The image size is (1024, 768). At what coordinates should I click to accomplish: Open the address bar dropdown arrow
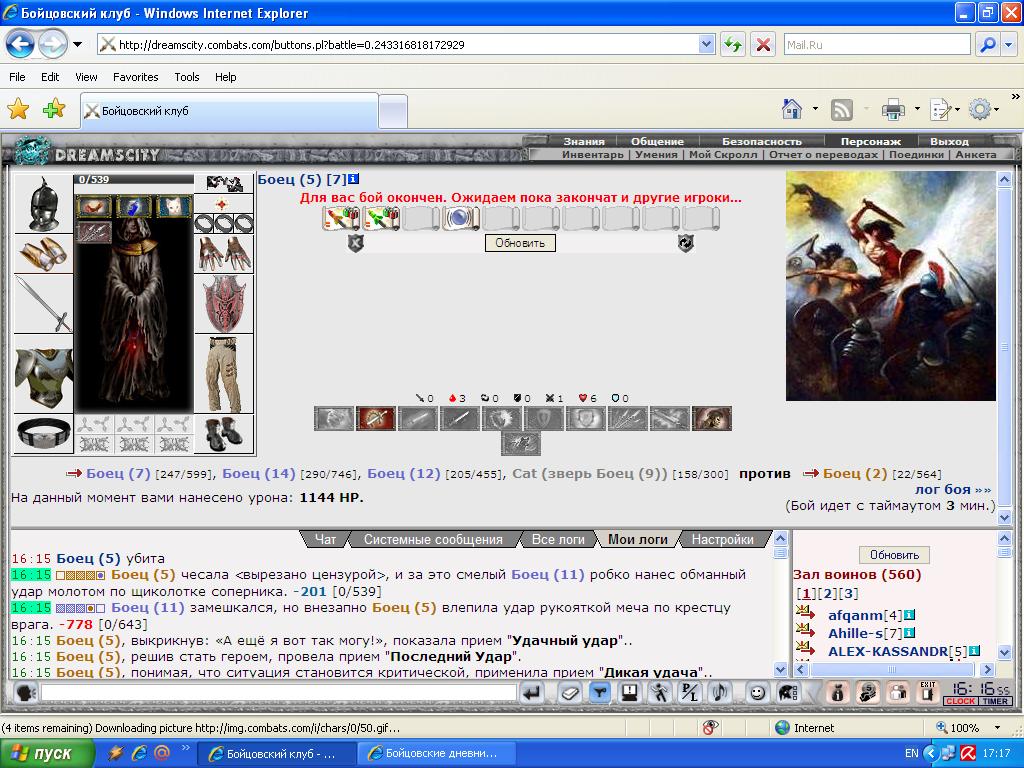[706, 44]
